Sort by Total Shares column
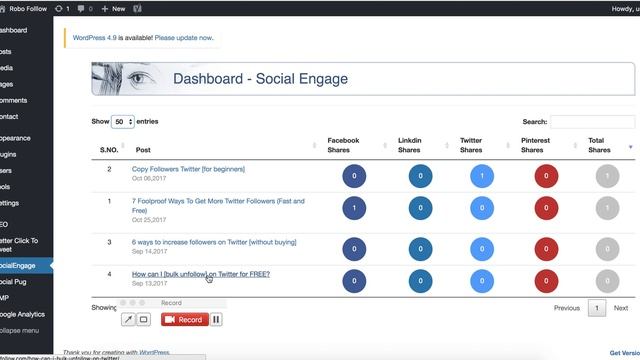Image resolution: width=640 pixels, height=360 pixels. click(x=599, y=145)
